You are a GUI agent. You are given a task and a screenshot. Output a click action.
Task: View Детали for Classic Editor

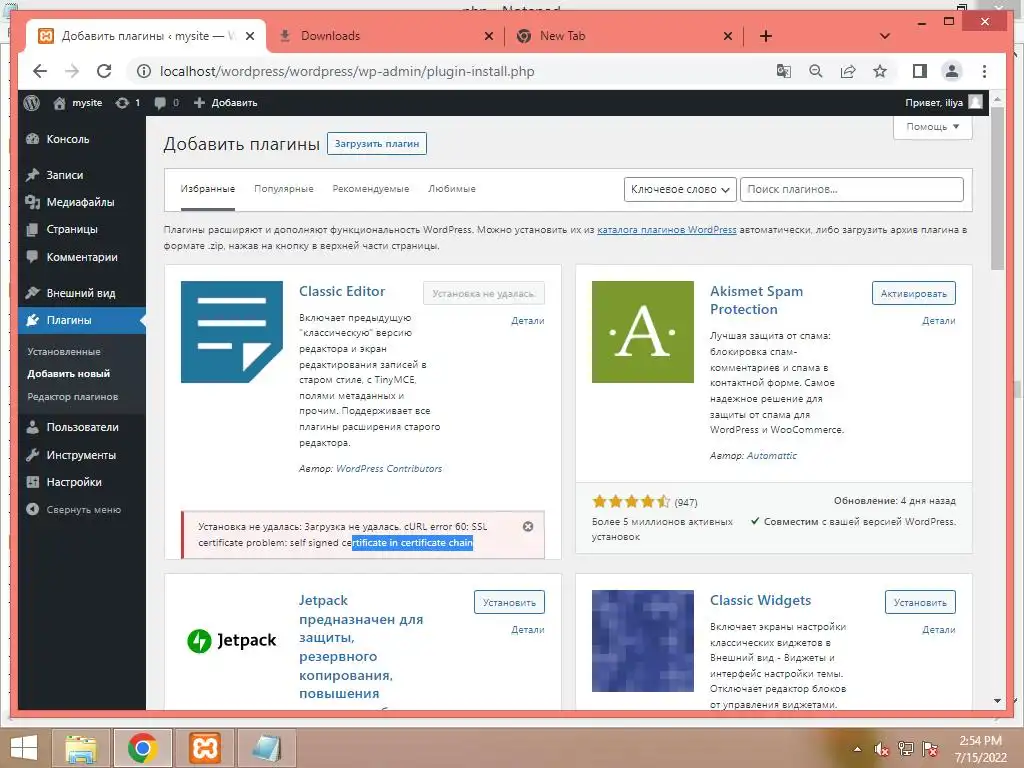pos(528,321)
